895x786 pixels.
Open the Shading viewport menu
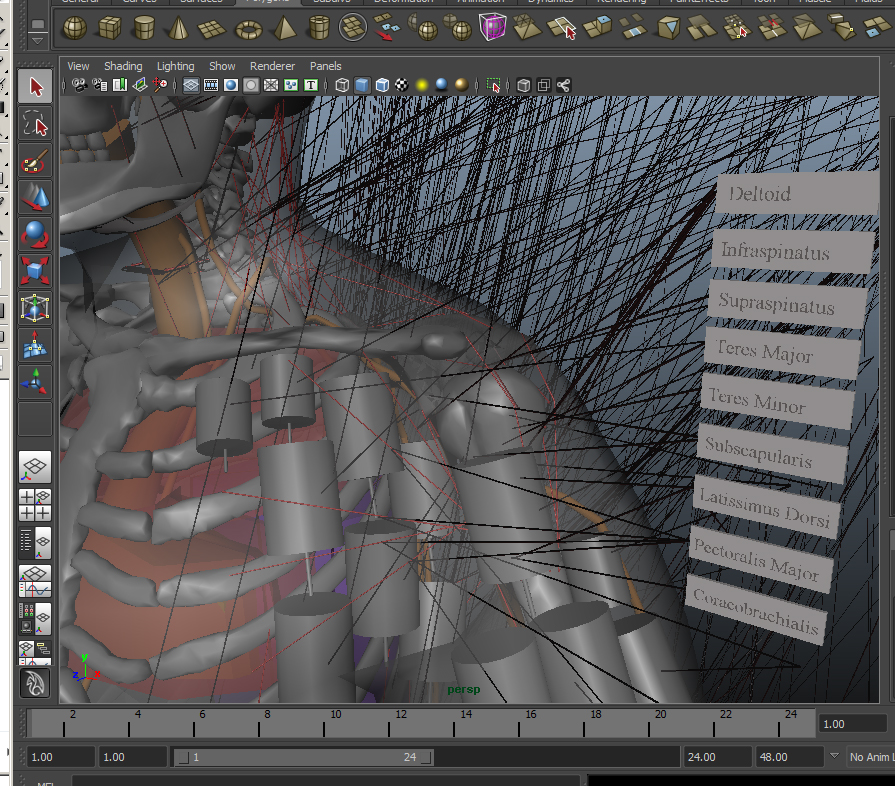(x=123, y=66)
